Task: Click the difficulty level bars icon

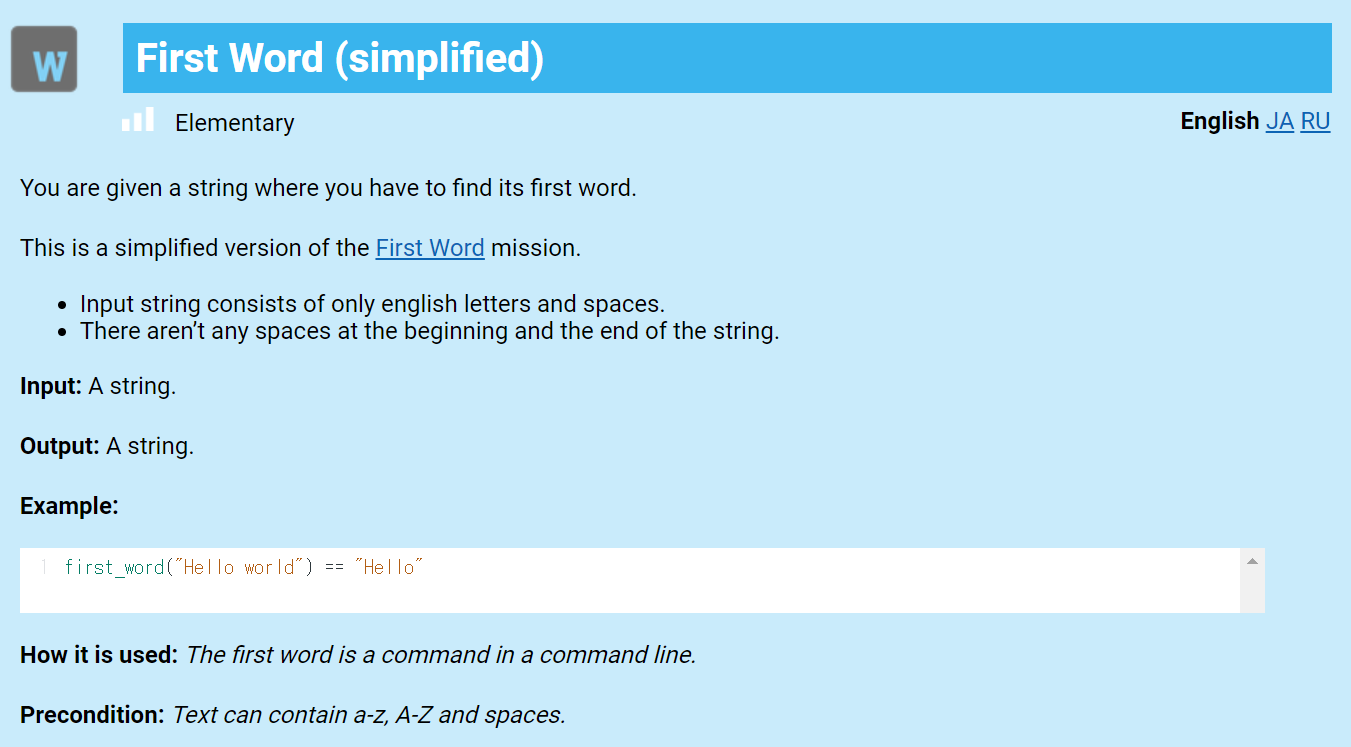Action: coord(138,121)
